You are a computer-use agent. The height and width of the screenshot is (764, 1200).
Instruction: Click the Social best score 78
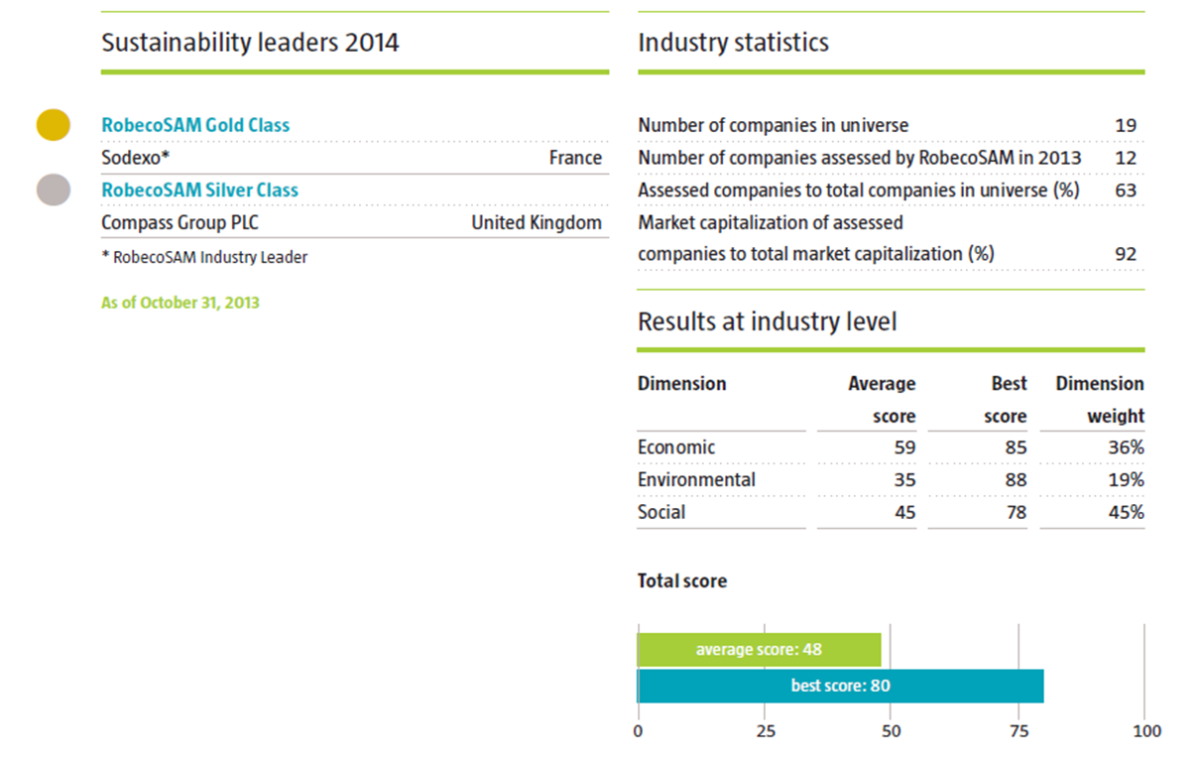1016,512
